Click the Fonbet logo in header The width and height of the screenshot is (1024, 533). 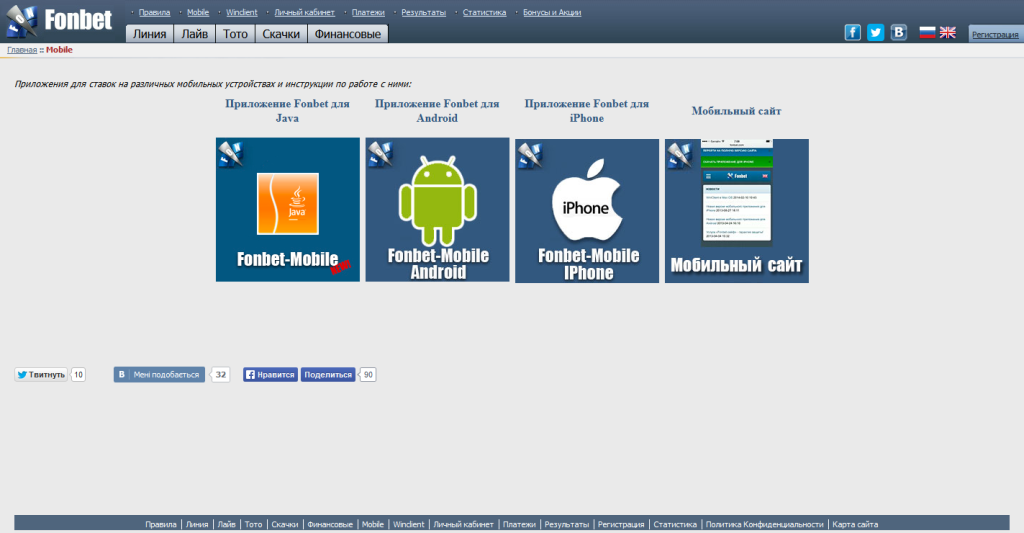(59, 21)
